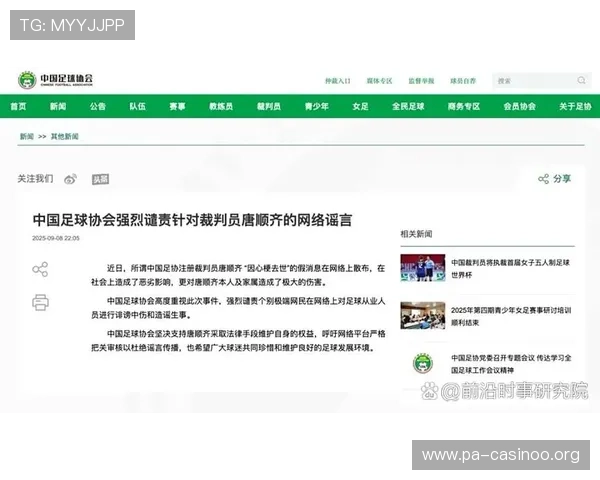Open the 裁判员 nav item
The width and height of the screenshot is (600, 480).
(269, 106)
